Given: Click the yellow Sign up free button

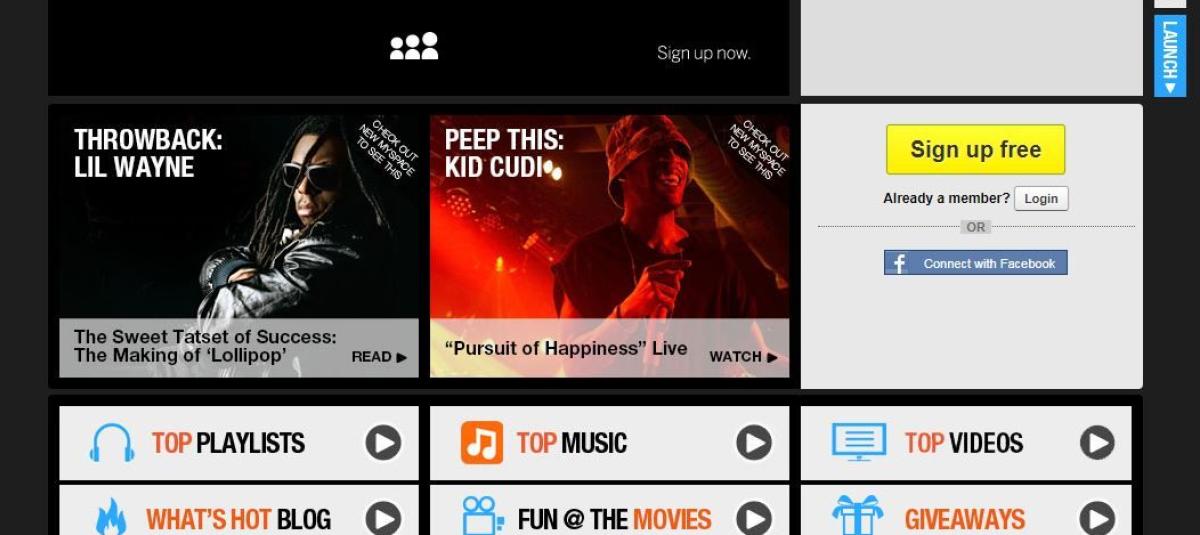Looking at the screenshot, I should click(x=976, y=150).
